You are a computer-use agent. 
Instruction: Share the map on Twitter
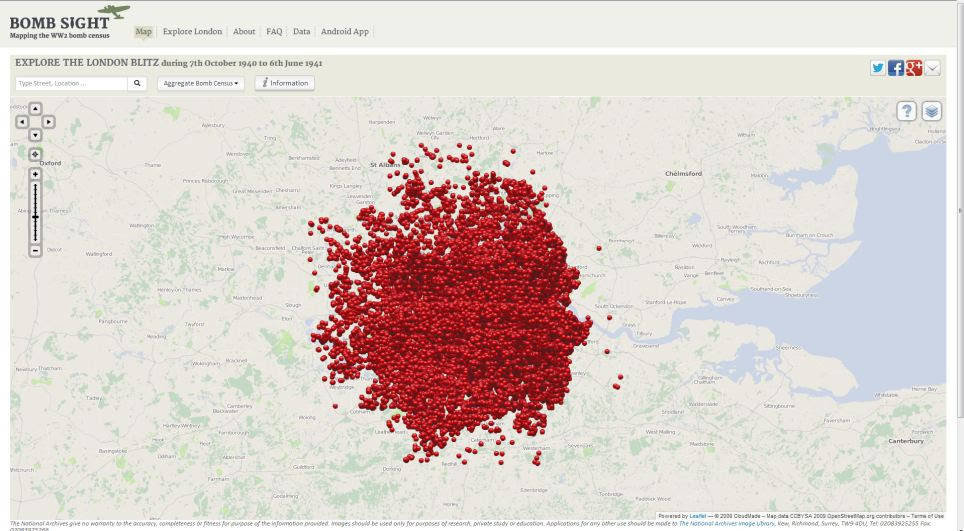(878, 68)
